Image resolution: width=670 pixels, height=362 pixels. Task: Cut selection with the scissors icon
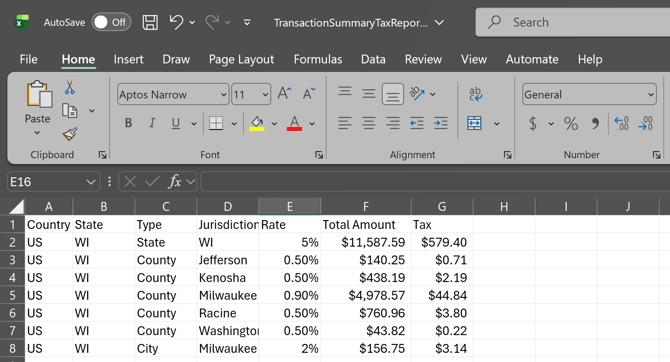70,87
